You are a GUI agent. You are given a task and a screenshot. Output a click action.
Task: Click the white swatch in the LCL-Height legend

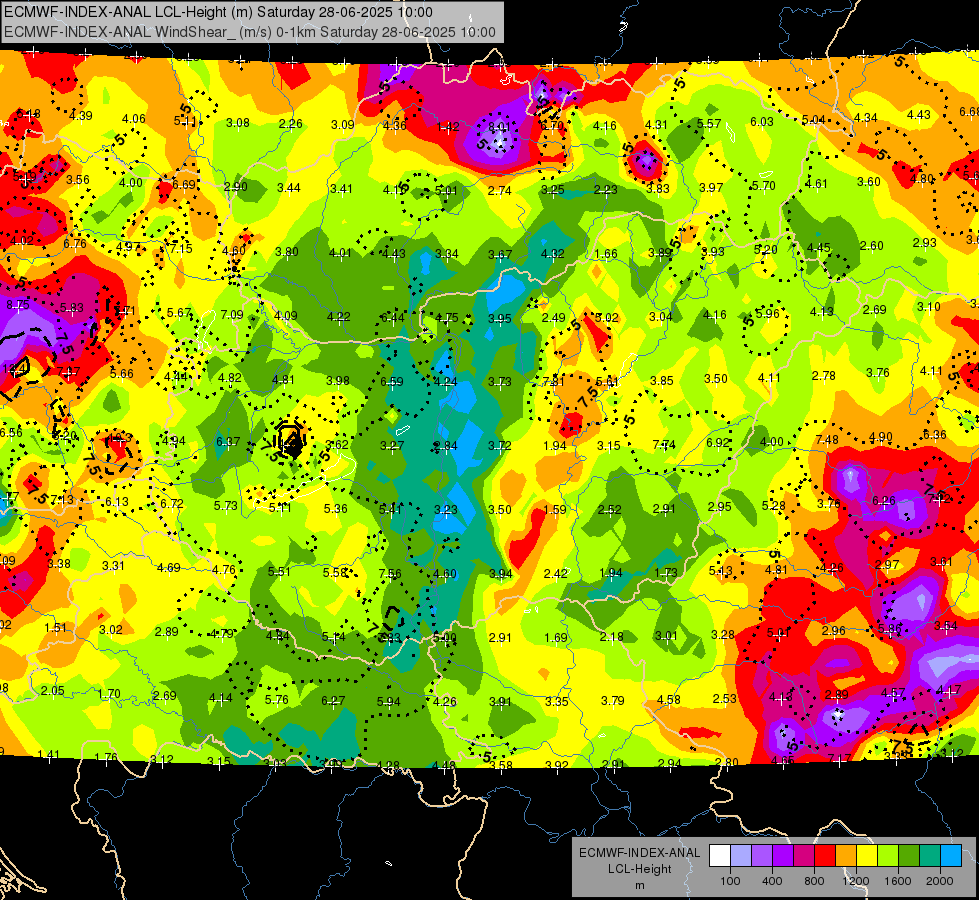[x=720, y=856]
